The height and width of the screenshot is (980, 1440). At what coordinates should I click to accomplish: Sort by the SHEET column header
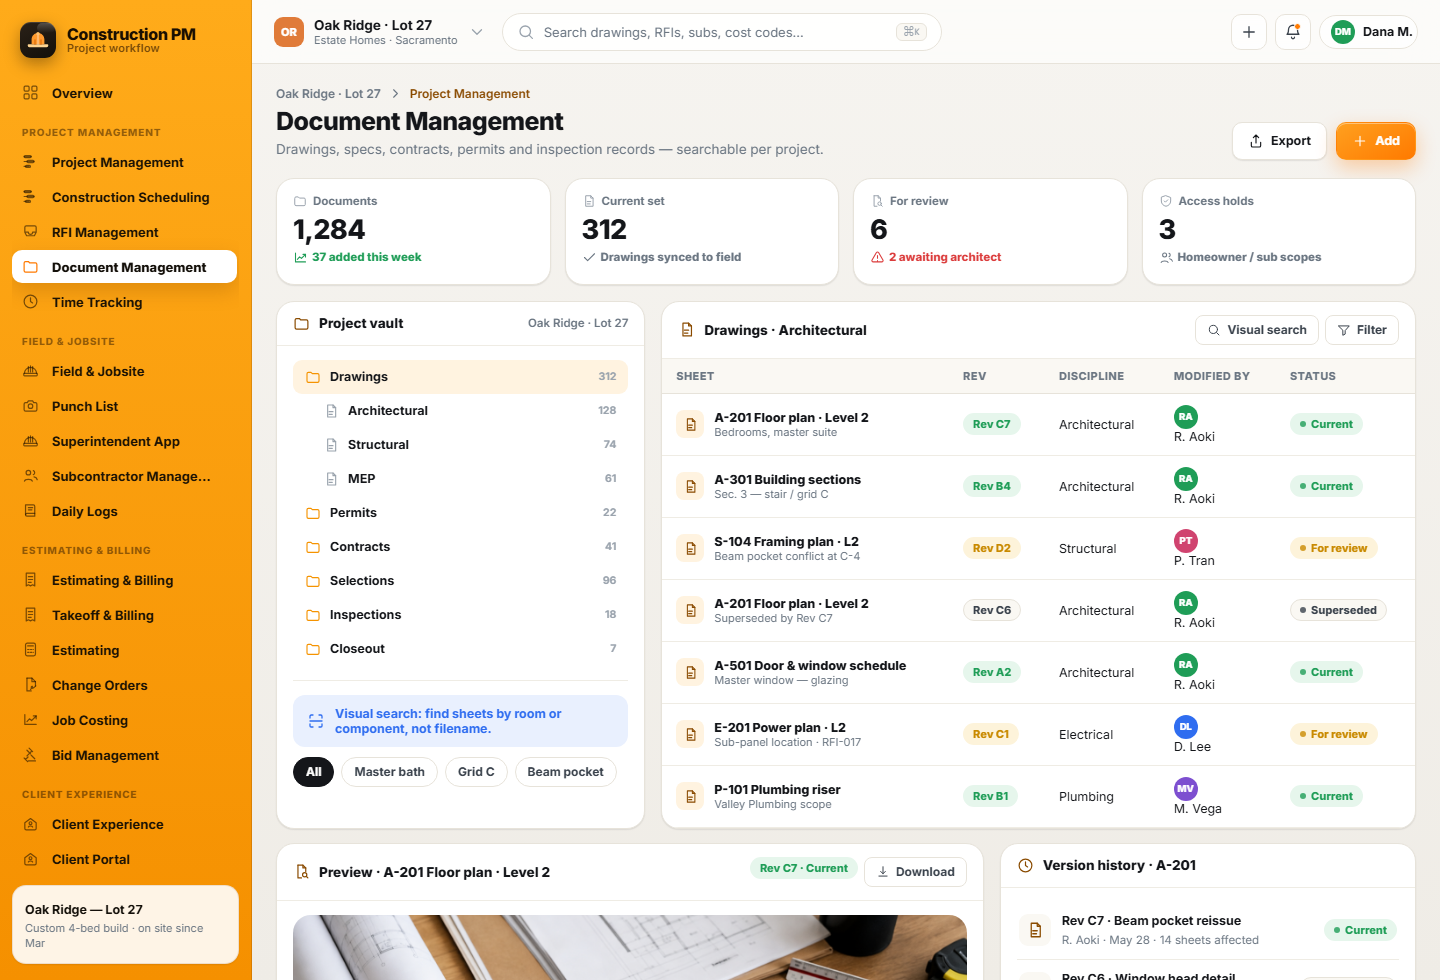click(x=695, y=376)
